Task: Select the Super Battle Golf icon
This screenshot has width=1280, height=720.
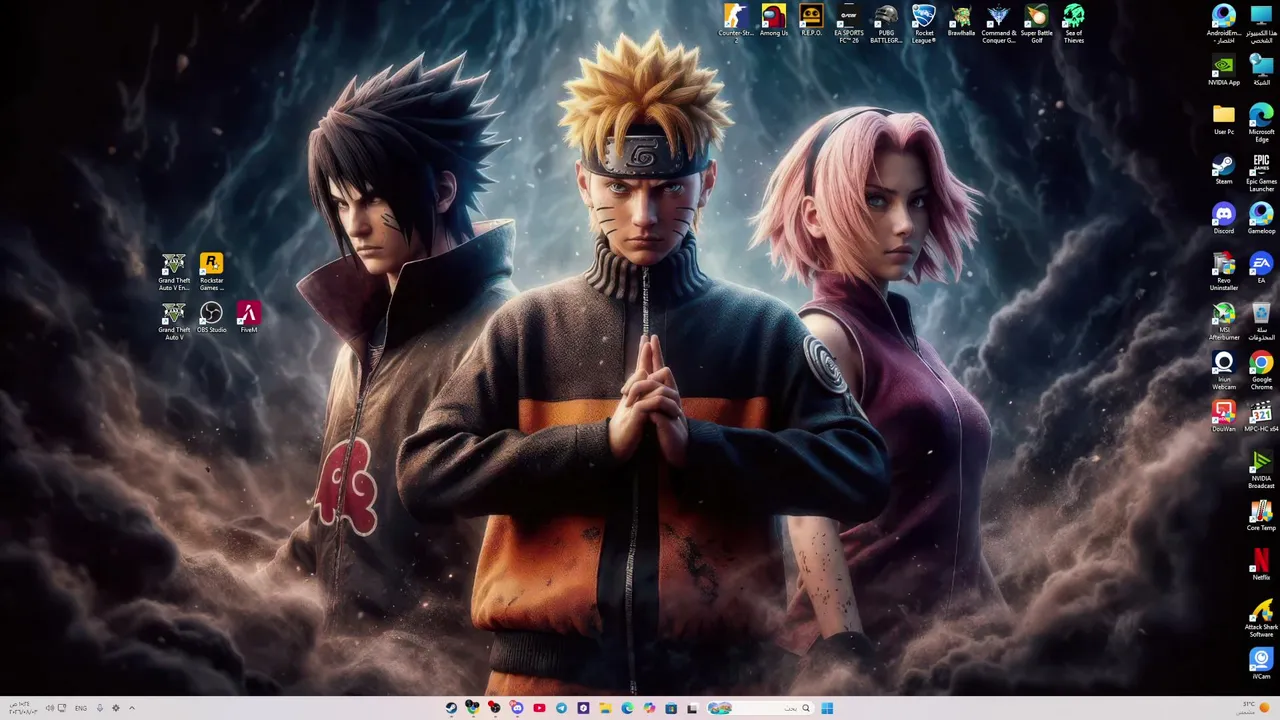Action: 1036,23
